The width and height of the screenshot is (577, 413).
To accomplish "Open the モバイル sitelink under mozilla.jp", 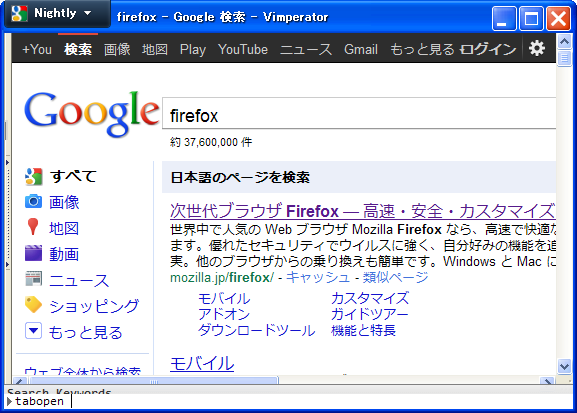I will (x=224, y=298).
